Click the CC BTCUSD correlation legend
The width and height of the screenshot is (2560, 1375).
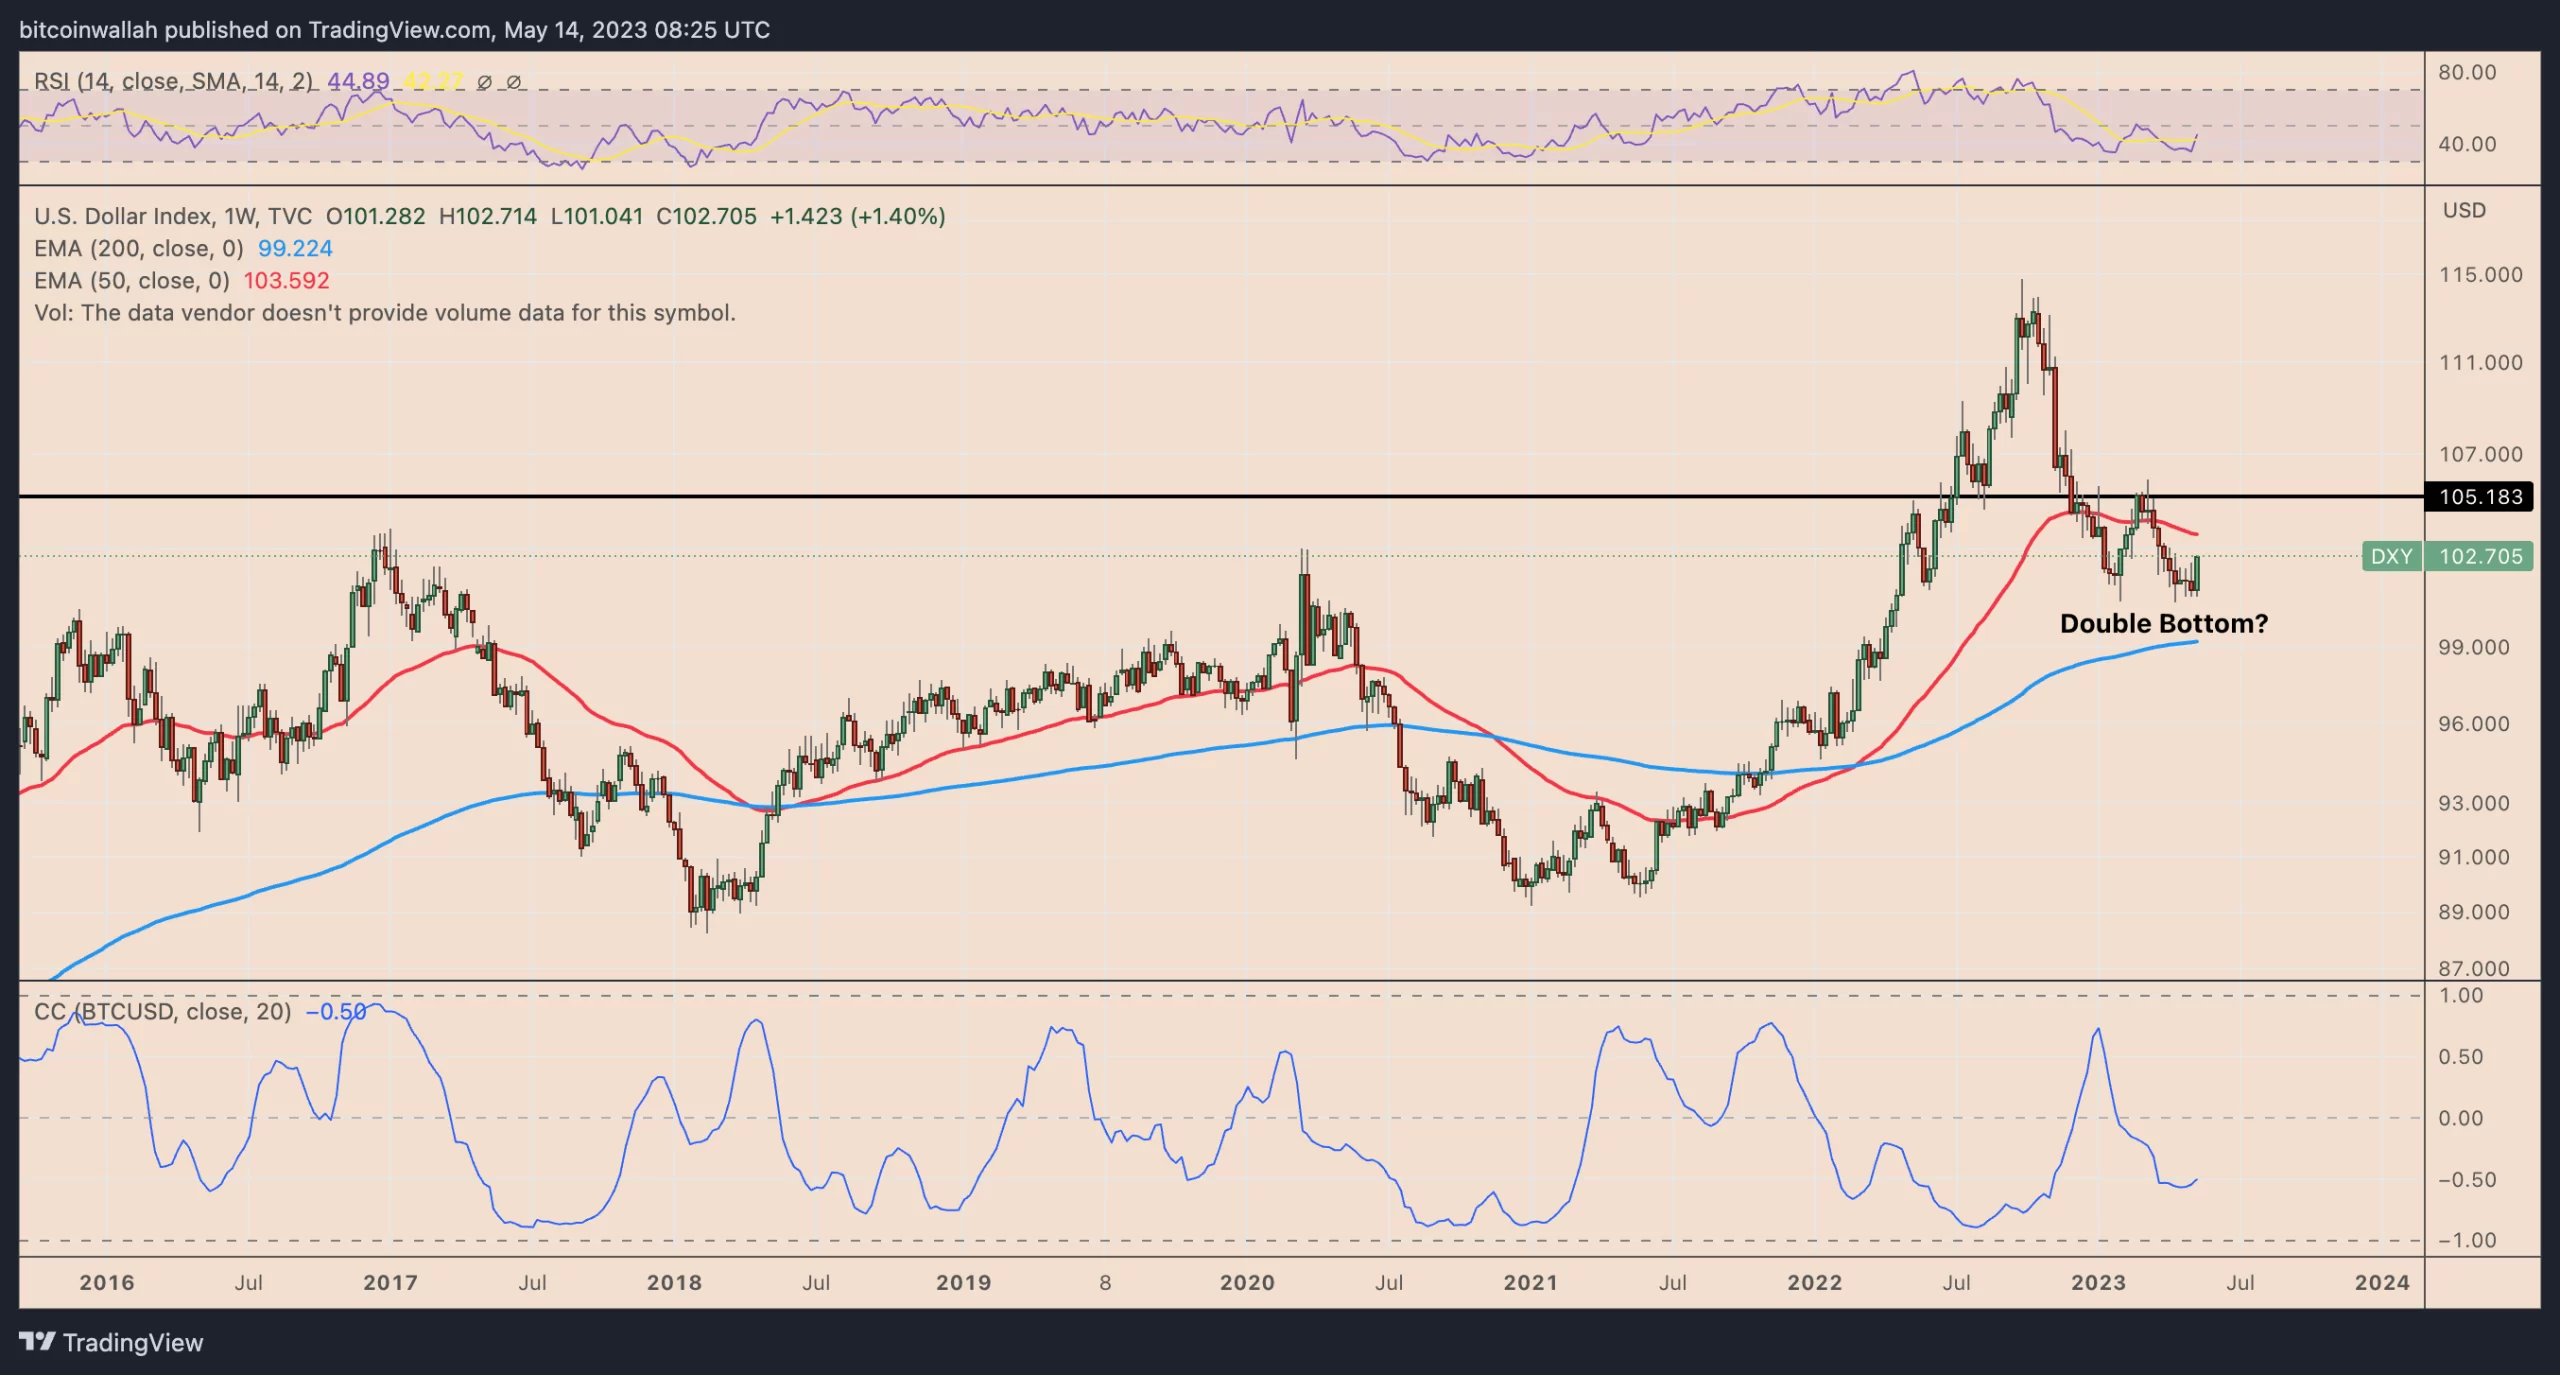click(163, 1011)
